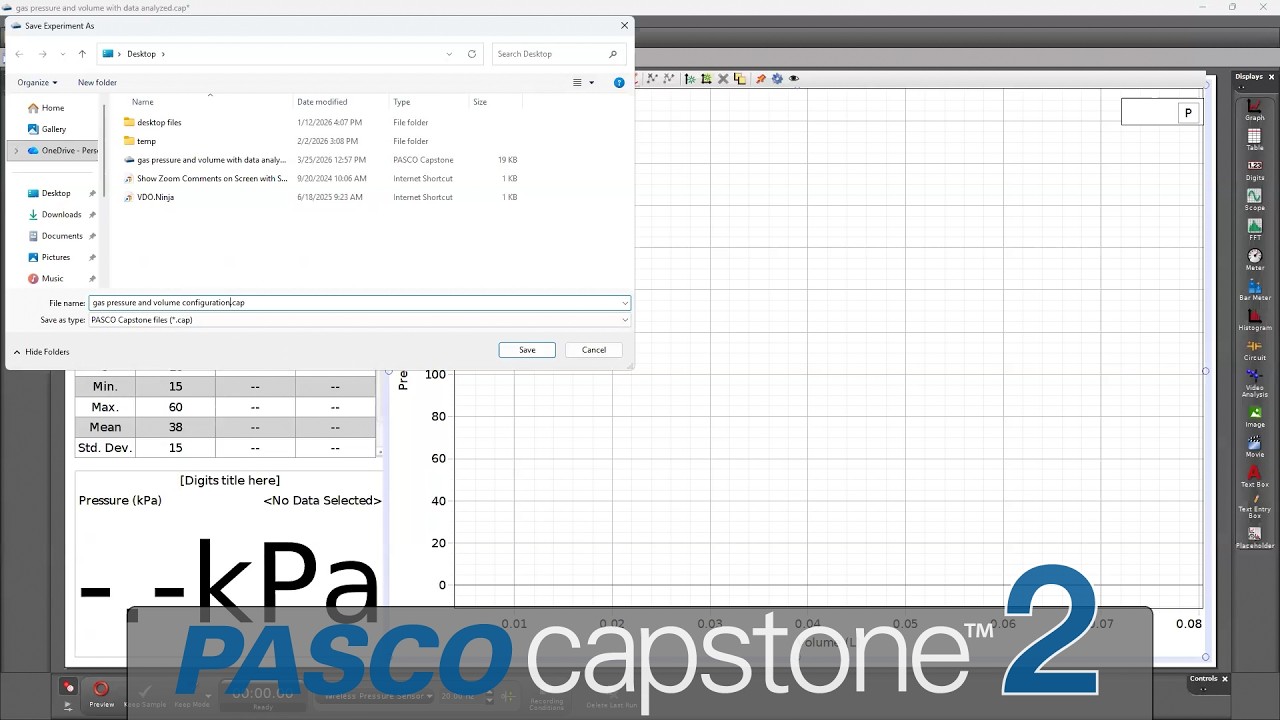Click the pin toolbar icon on graph
Screen dimensions: 1280x720
(x=760, y=78)
